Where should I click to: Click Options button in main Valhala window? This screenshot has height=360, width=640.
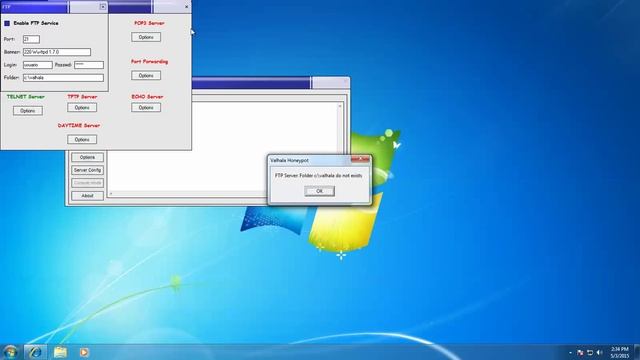[x=87, y=157]
